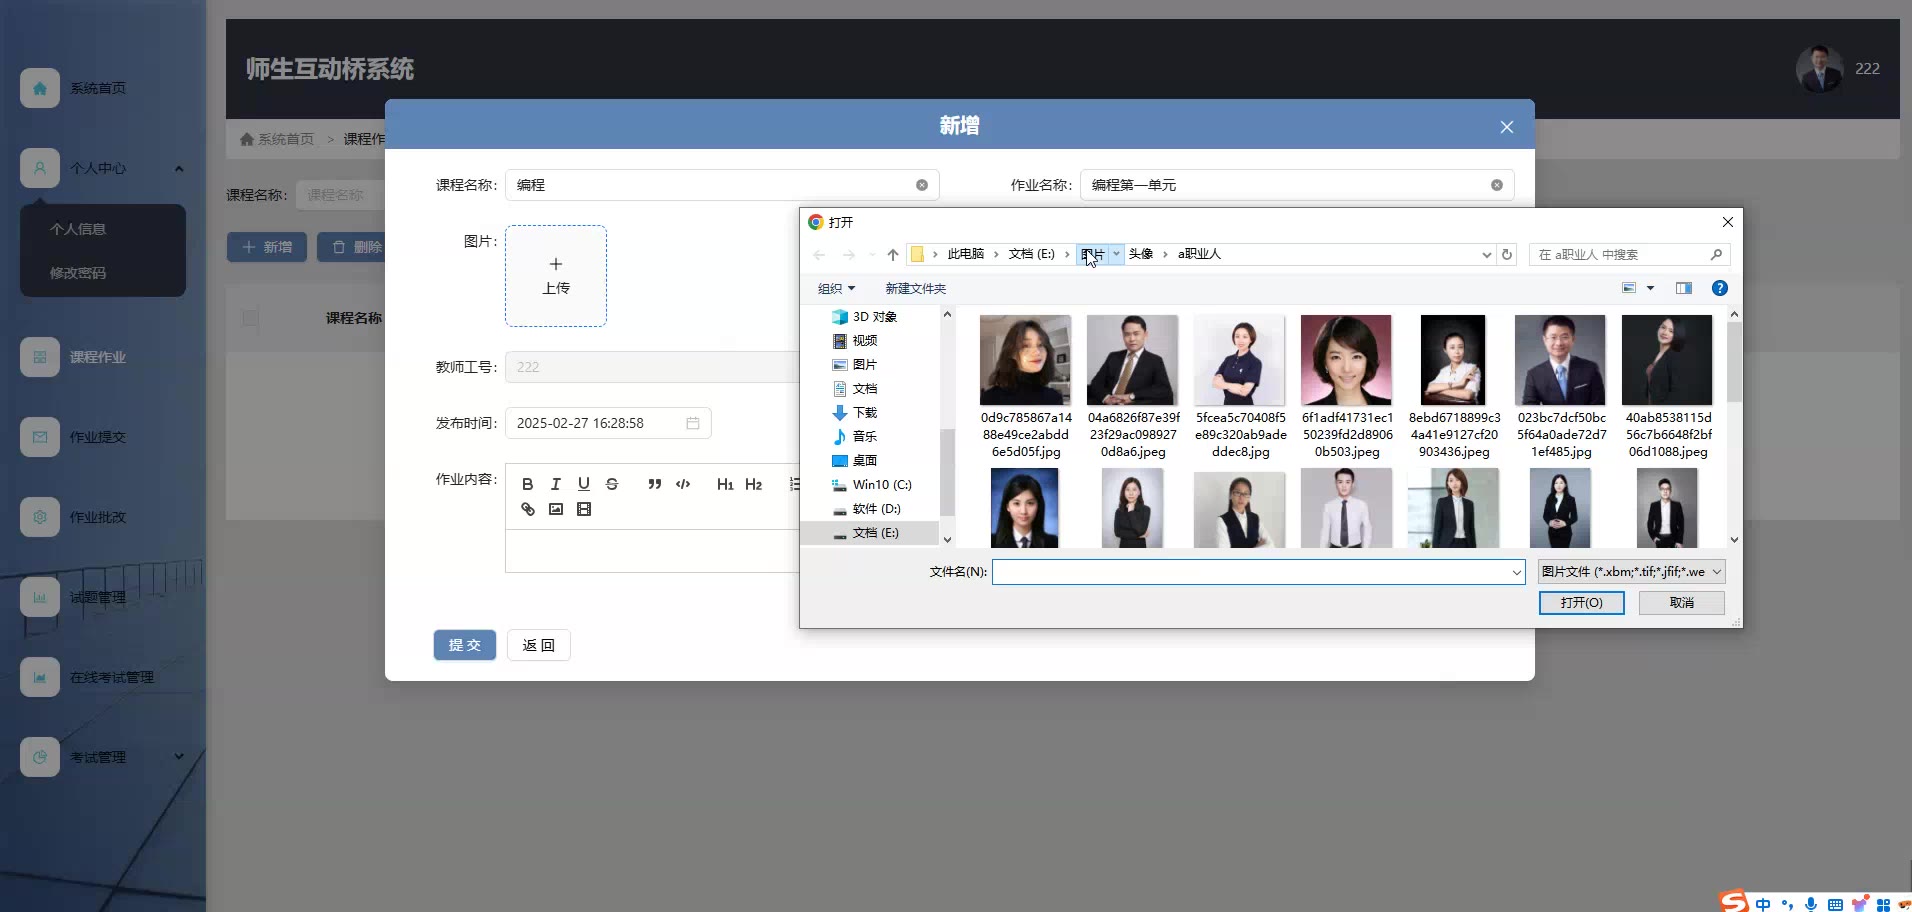Open the file dialog help button
Screen dimensions: 1912x912
tap(1720, 288)
